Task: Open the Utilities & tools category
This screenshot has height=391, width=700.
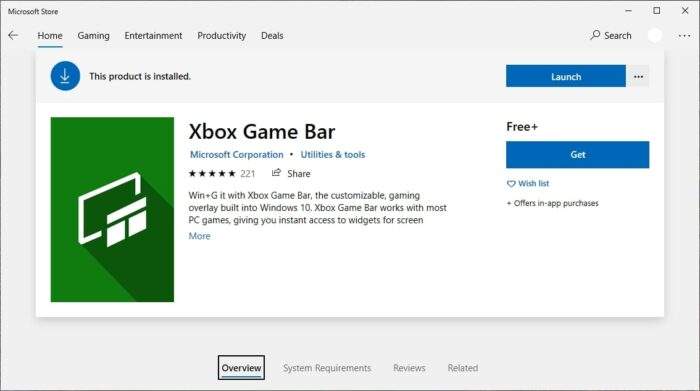Action: click(x=333, y=154)
